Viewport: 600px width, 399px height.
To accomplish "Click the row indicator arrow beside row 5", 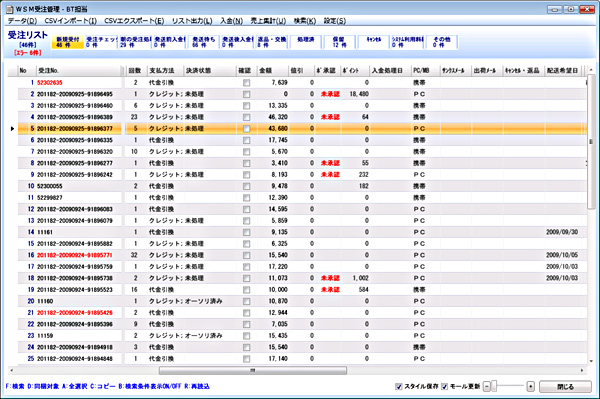I will [12, 129].
